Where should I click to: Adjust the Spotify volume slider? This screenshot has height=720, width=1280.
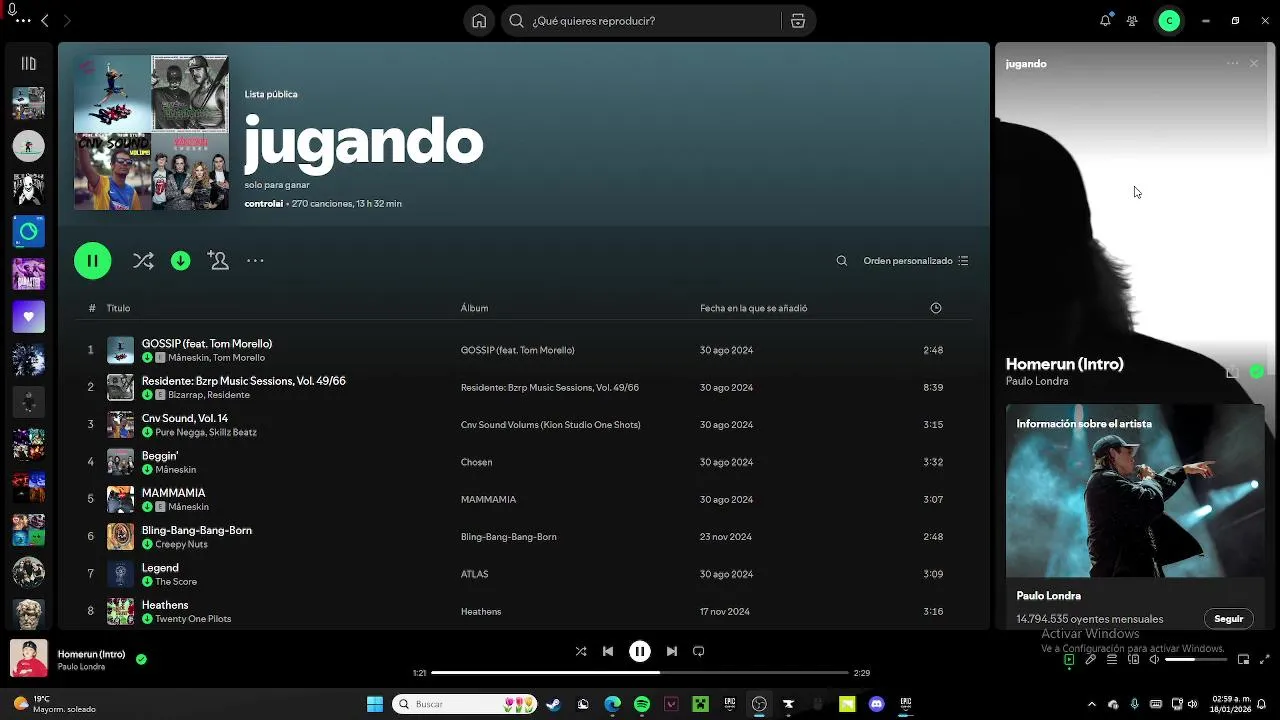tap(1194, 660)
